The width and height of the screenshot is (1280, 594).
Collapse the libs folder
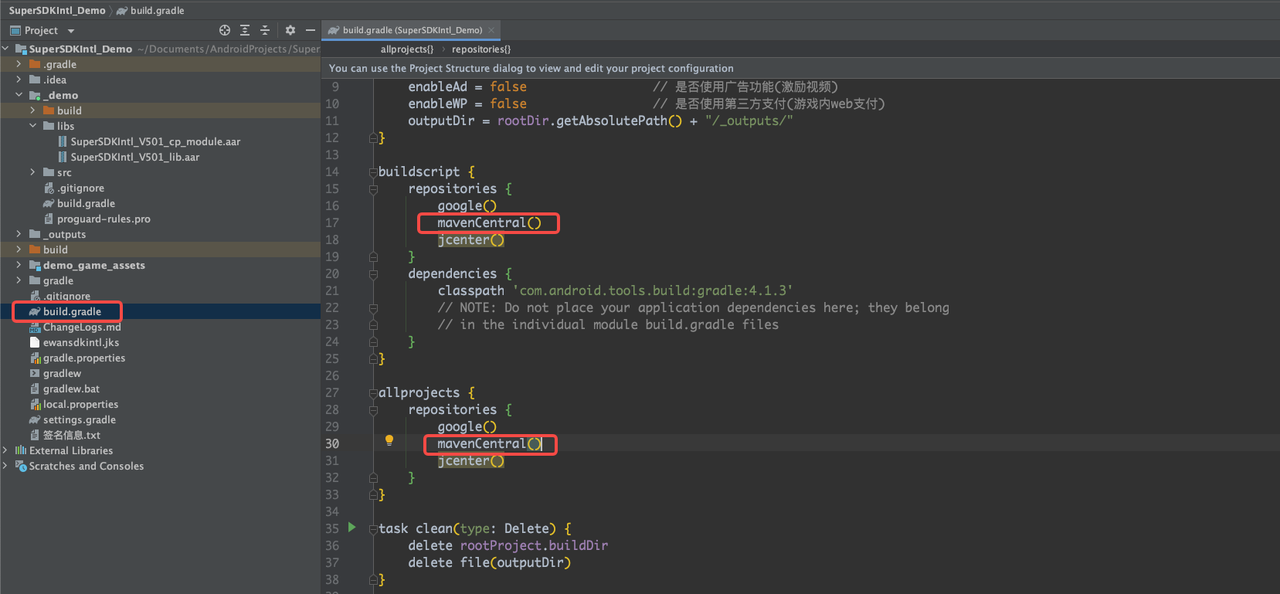point(33,126)
